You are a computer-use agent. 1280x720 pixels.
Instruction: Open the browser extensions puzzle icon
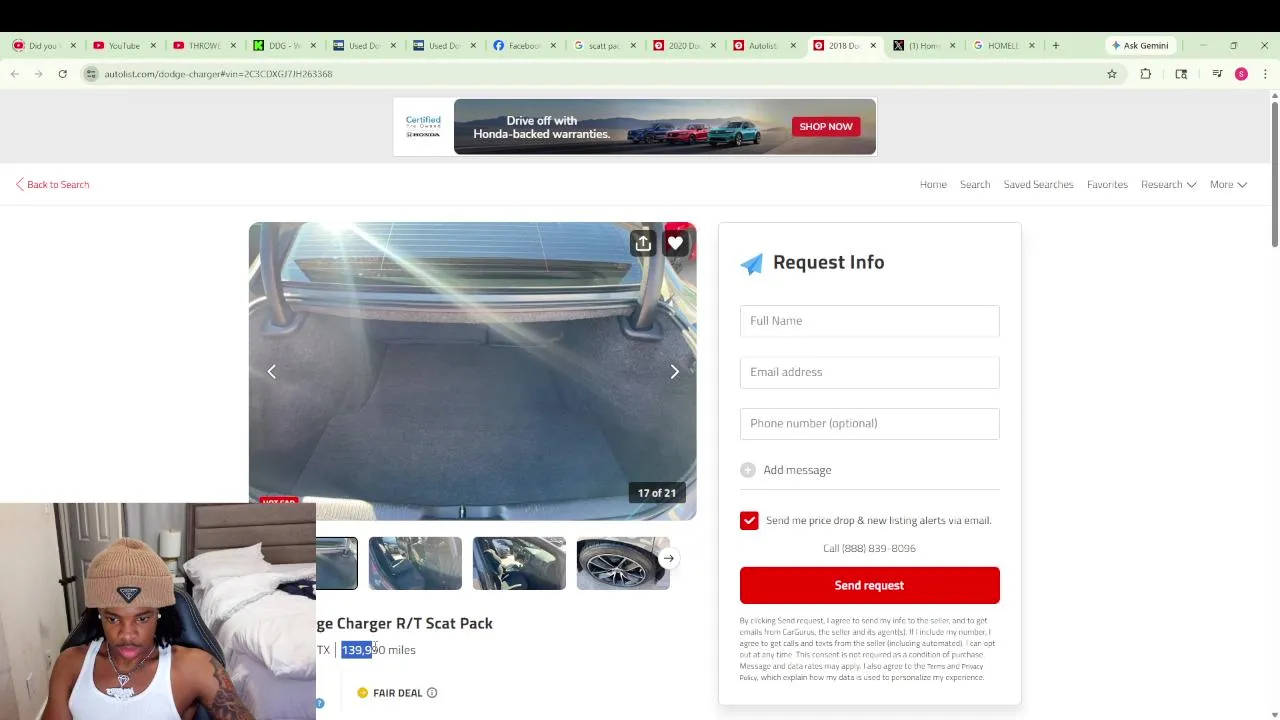pyautogui.click(x=1146, y=74)
